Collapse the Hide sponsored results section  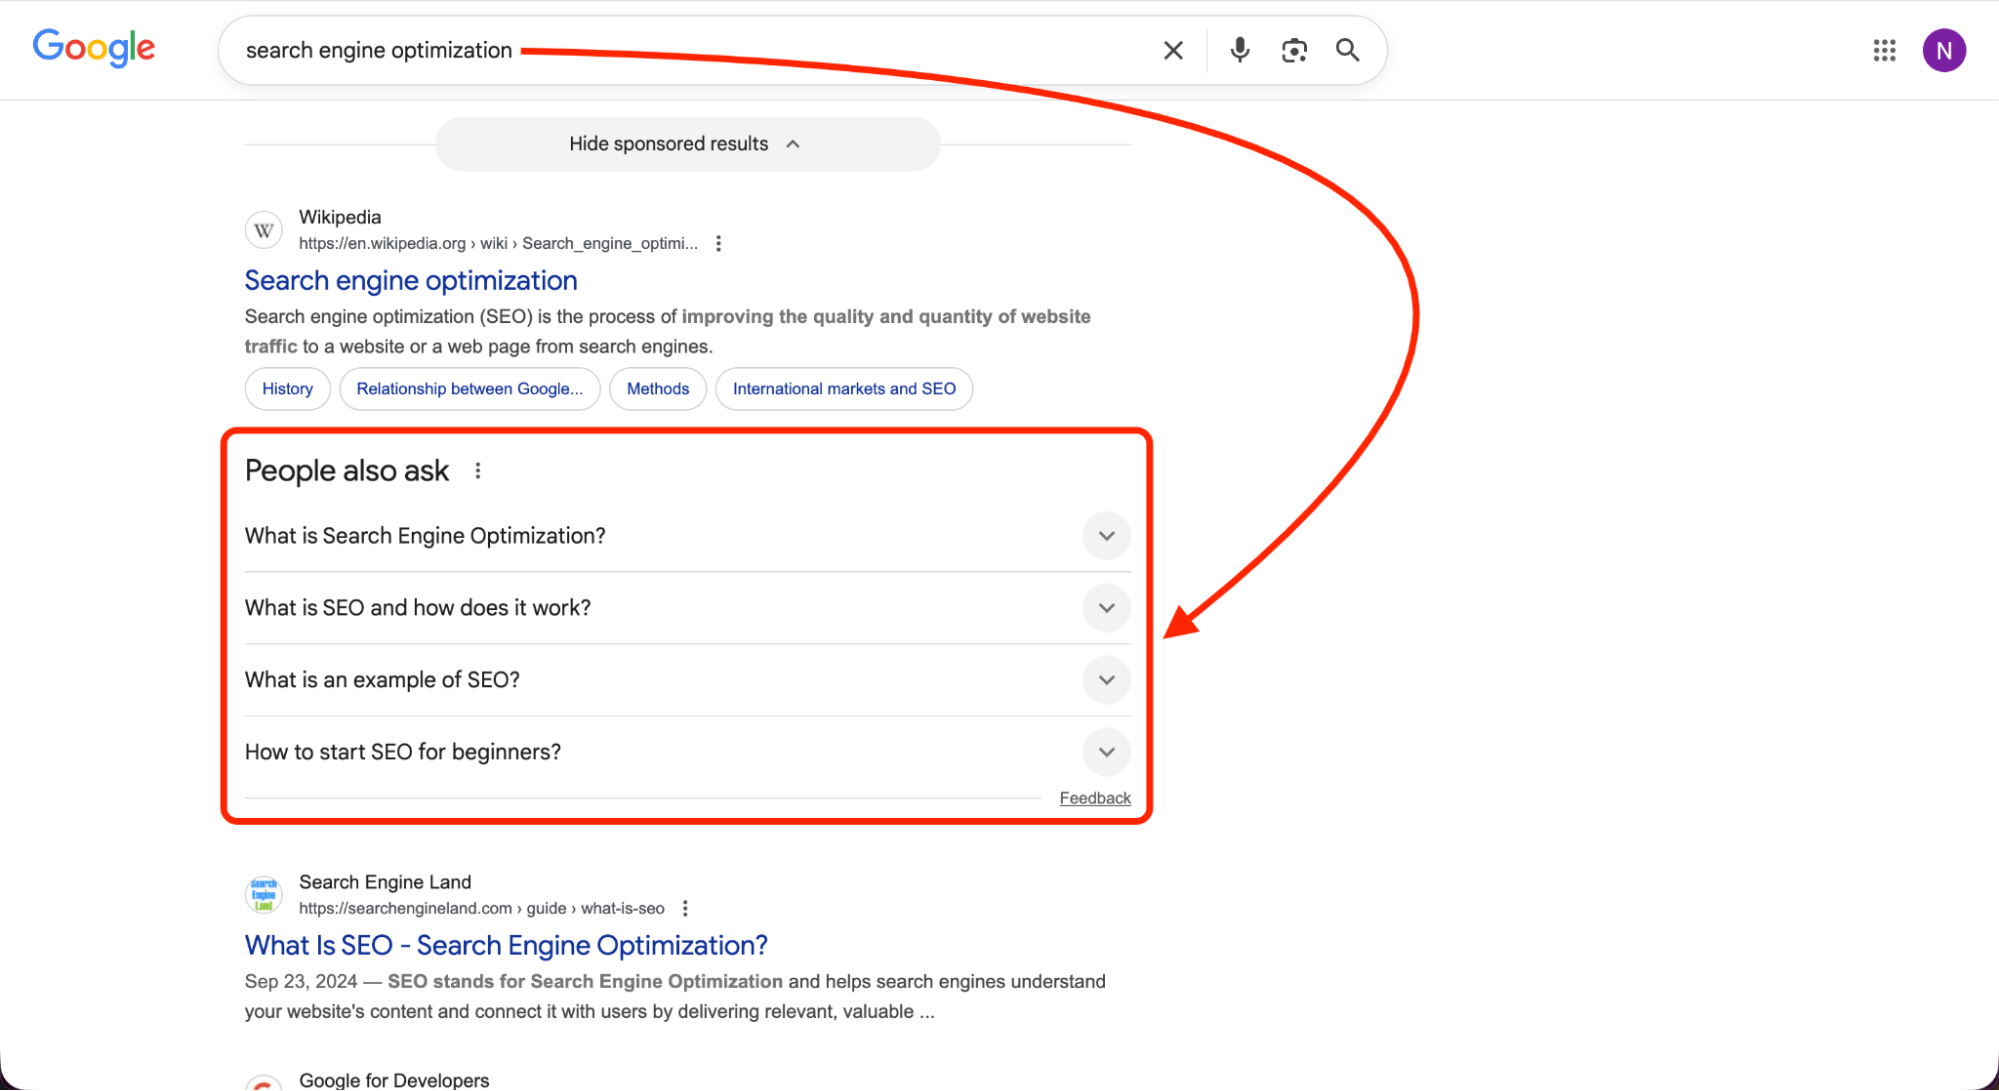[686, 143]
